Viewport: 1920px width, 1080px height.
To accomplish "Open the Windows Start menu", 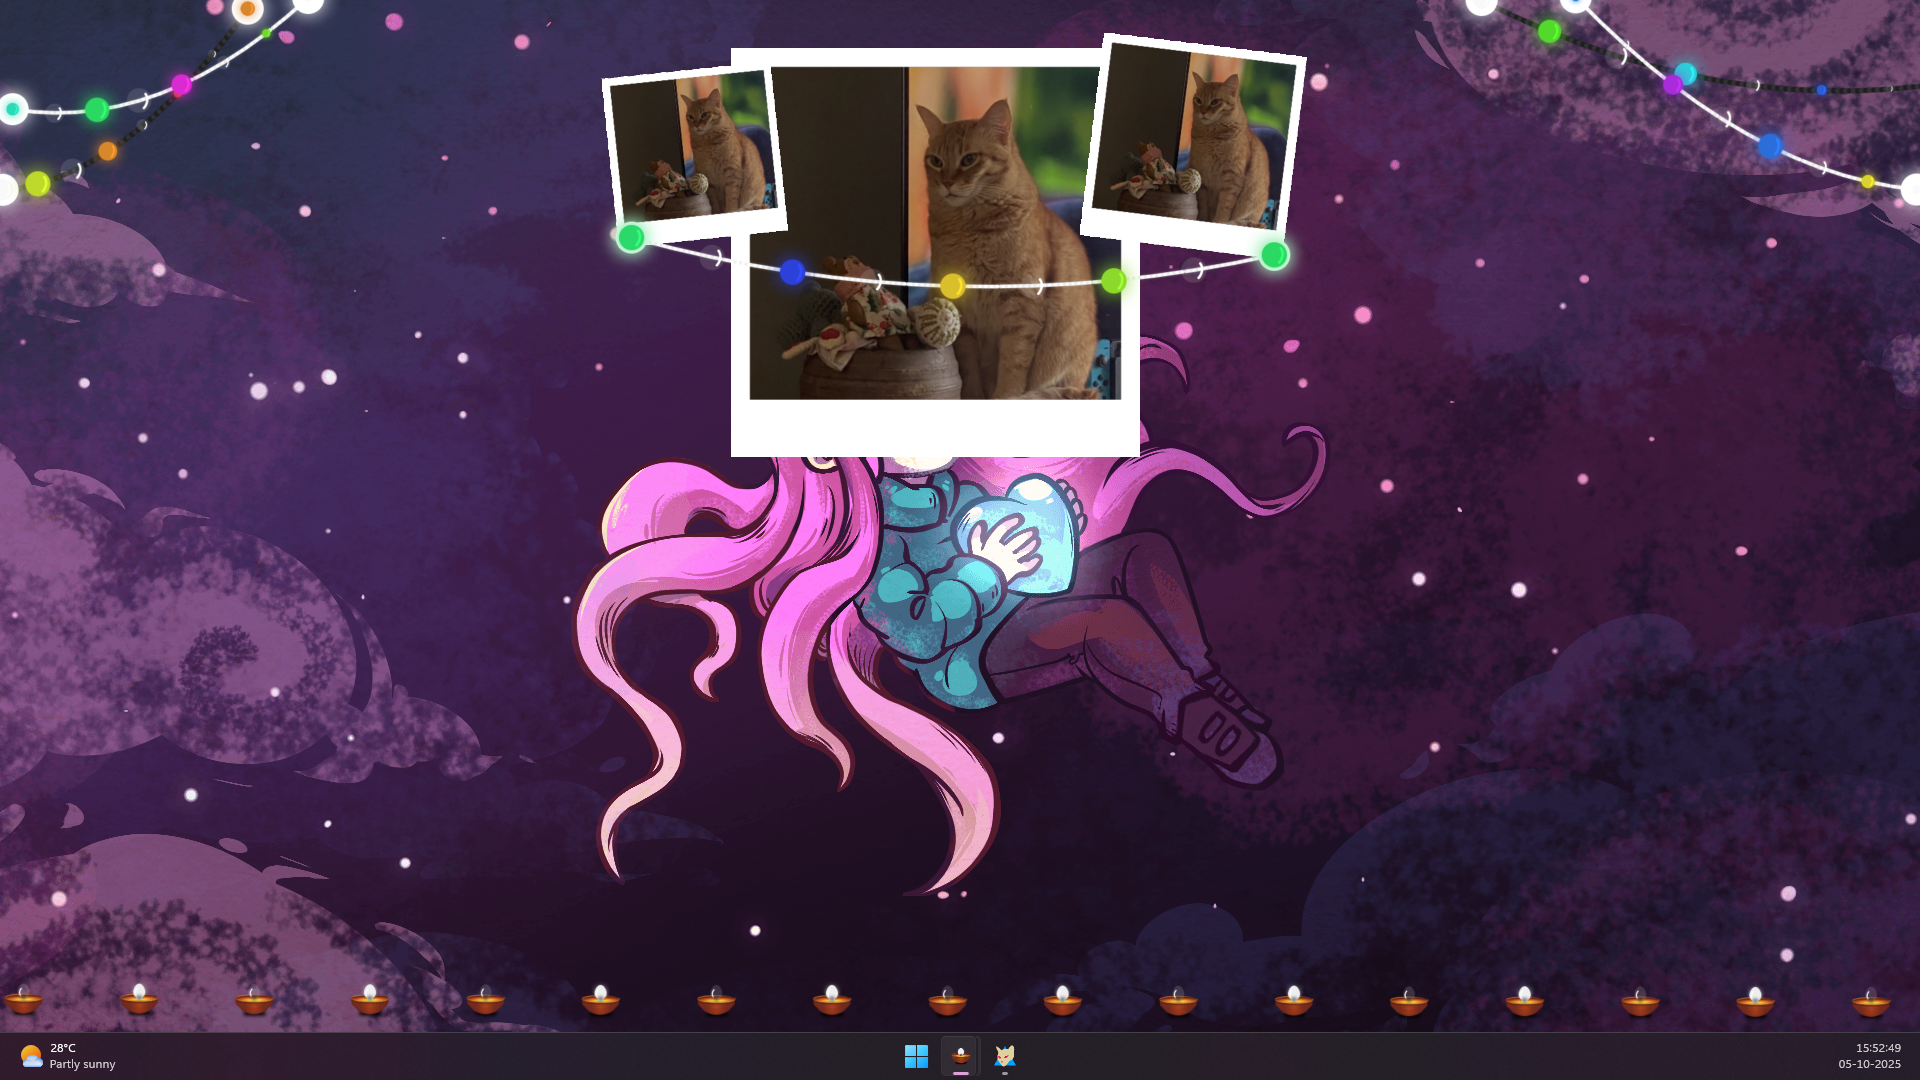I will click(x=916, y=1056).
